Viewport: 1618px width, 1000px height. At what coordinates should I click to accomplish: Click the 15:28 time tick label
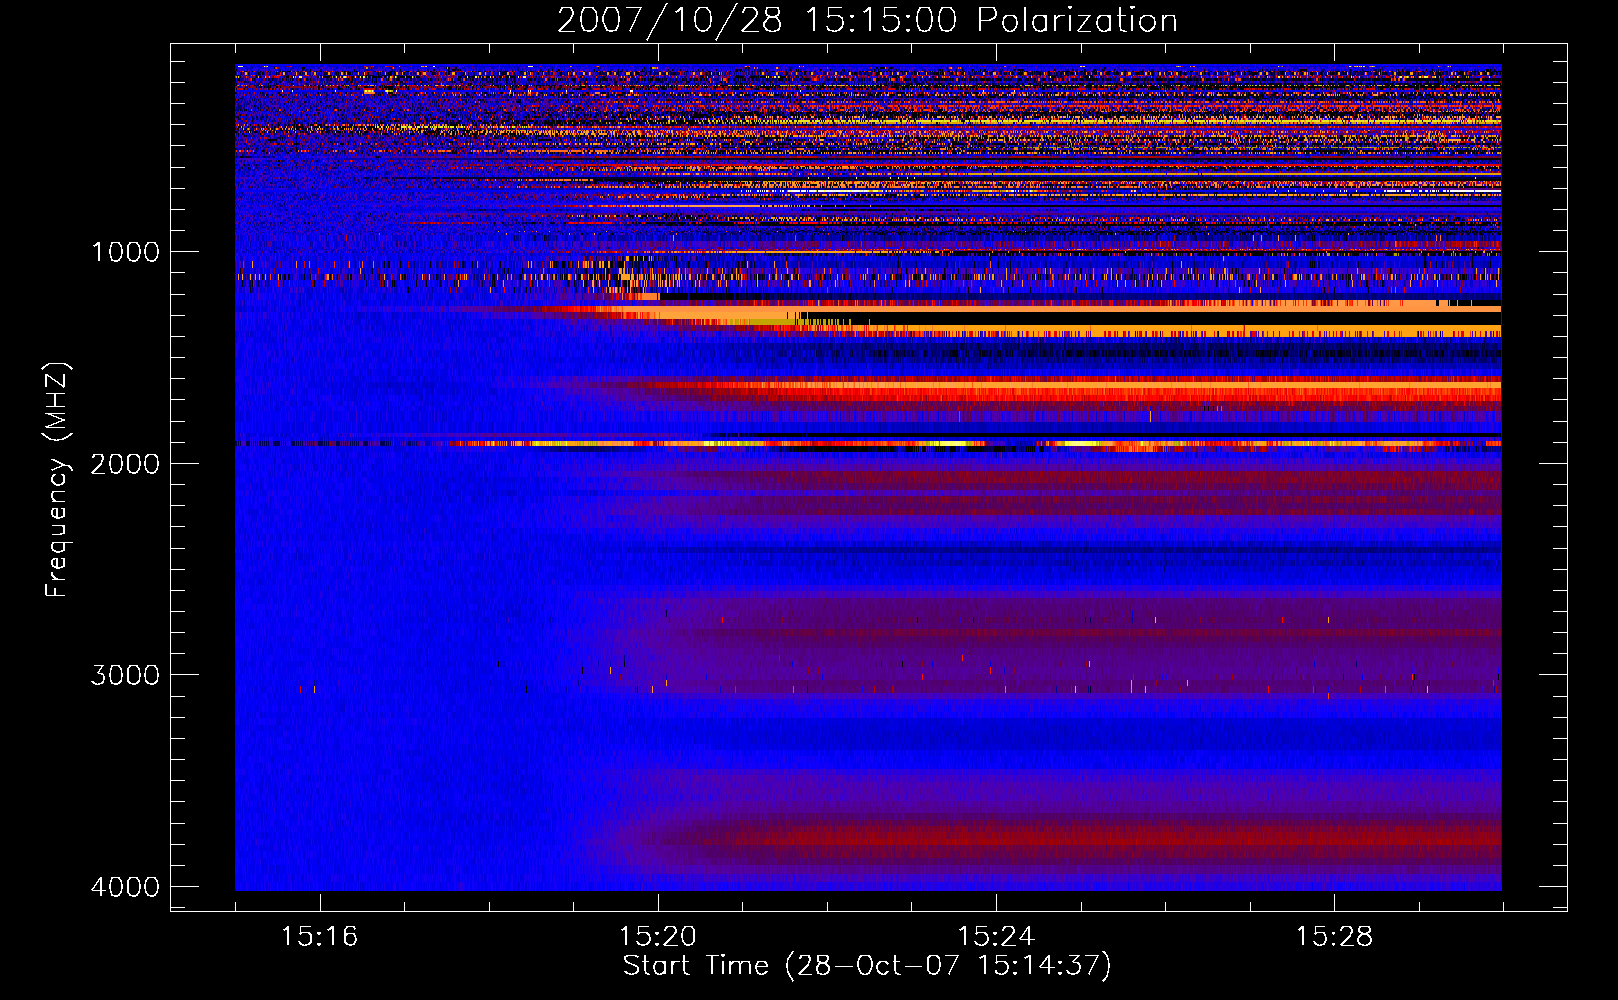point(1334,937)
